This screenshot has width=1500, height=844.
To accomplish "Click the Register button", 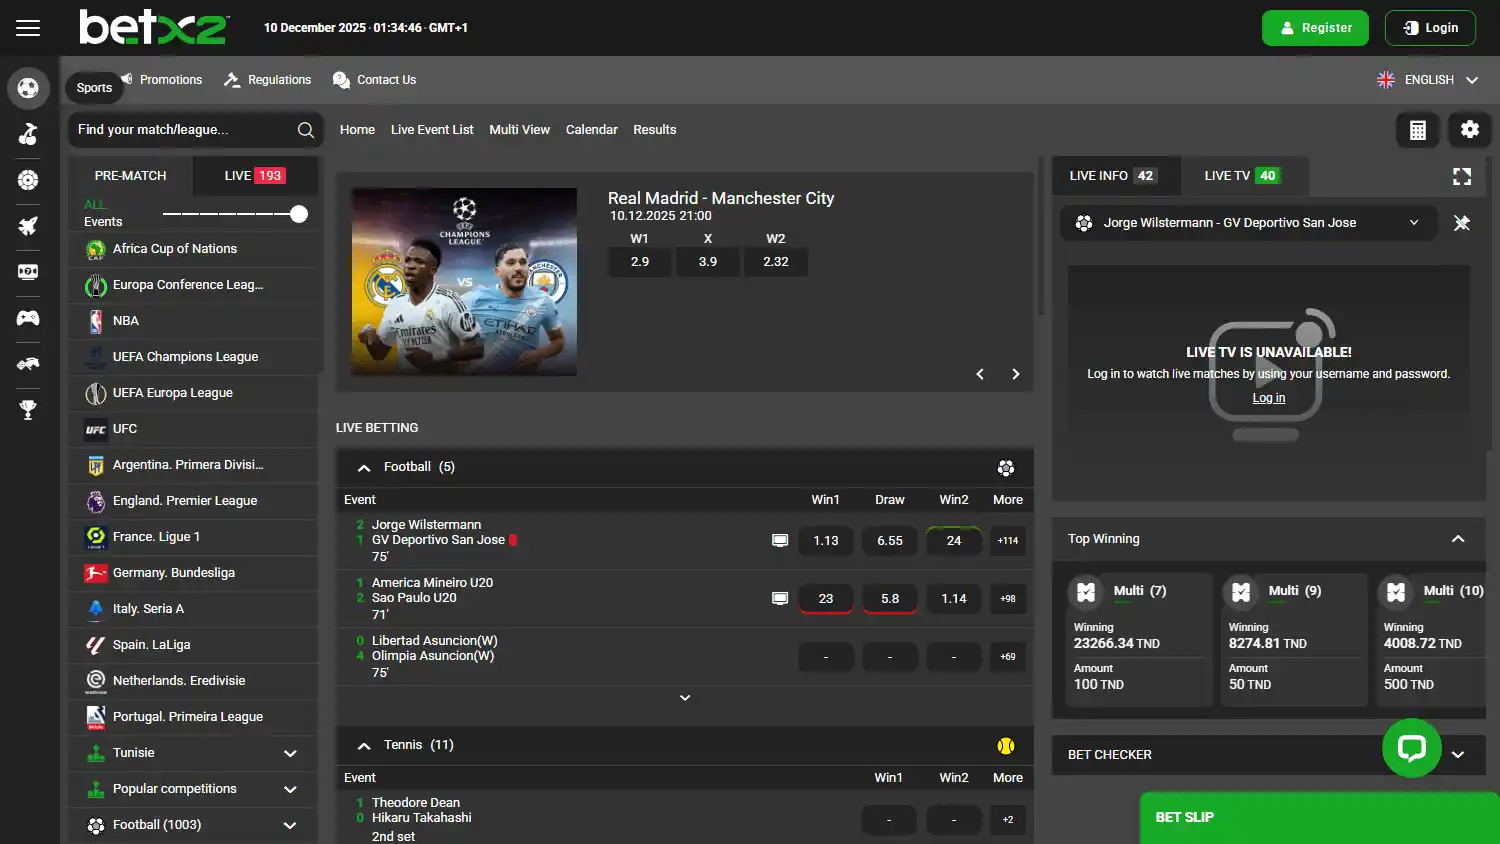I will [1315, 28].
